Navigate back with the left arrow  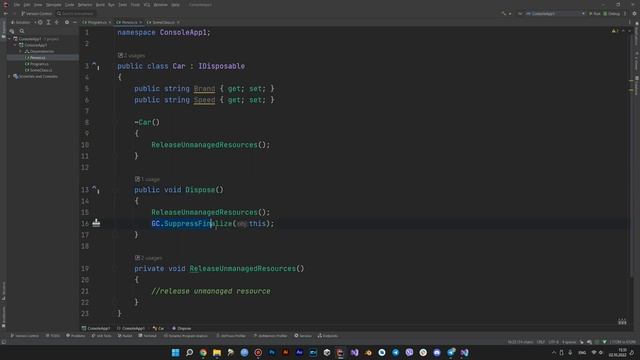point(6,13)
